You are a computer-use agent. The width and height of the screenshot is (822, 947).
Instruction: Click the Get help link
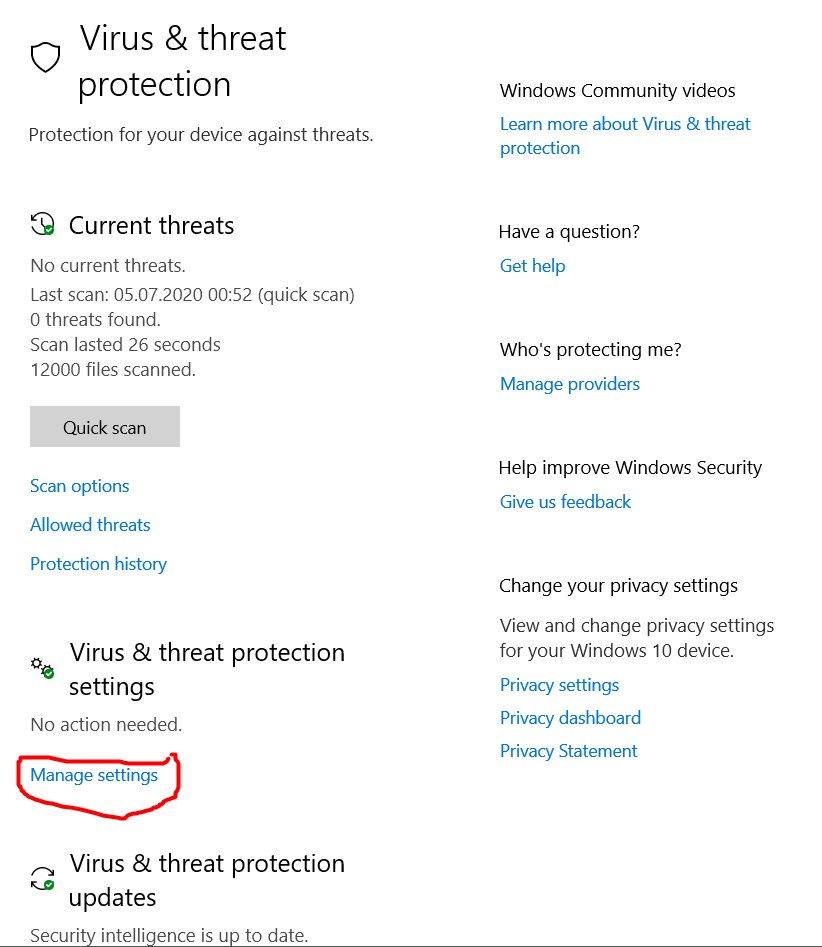pos(533,266)
